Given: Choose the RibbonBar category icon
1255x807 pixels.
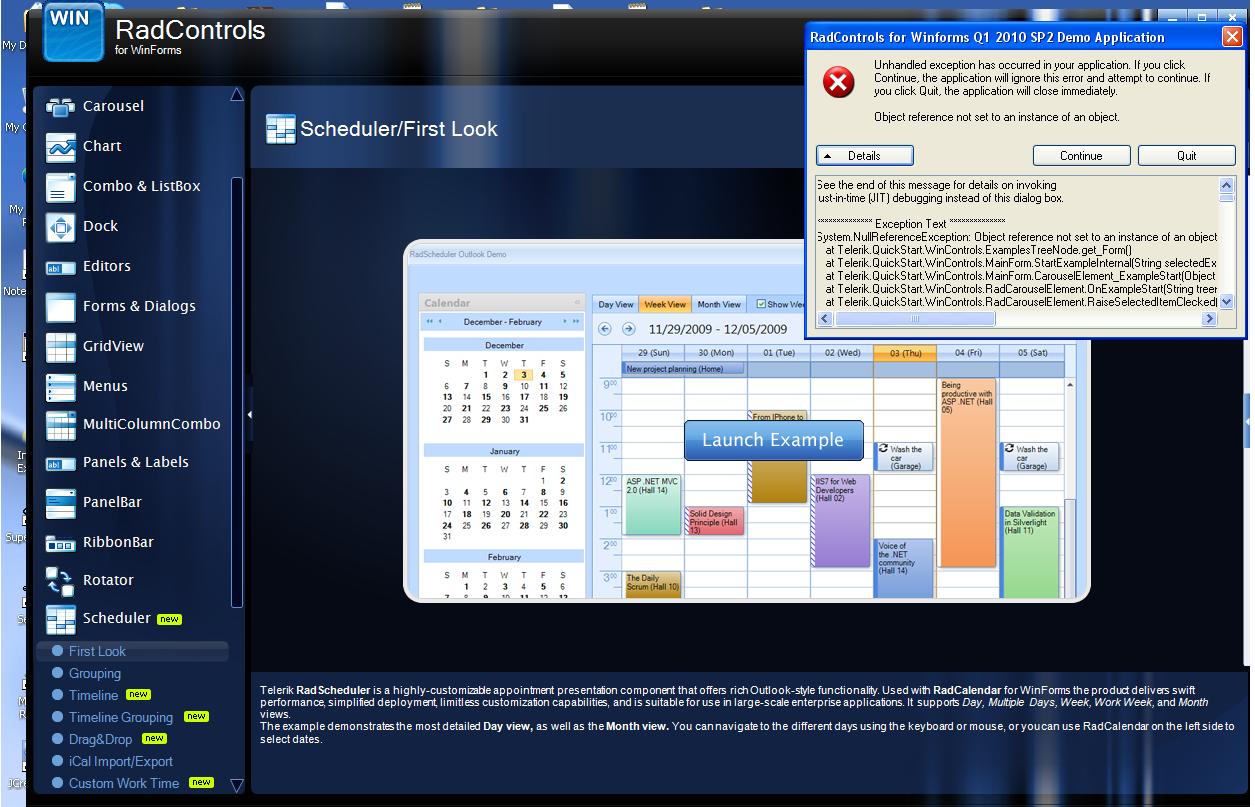Looking at the screenshot, I should coord(61,543).
